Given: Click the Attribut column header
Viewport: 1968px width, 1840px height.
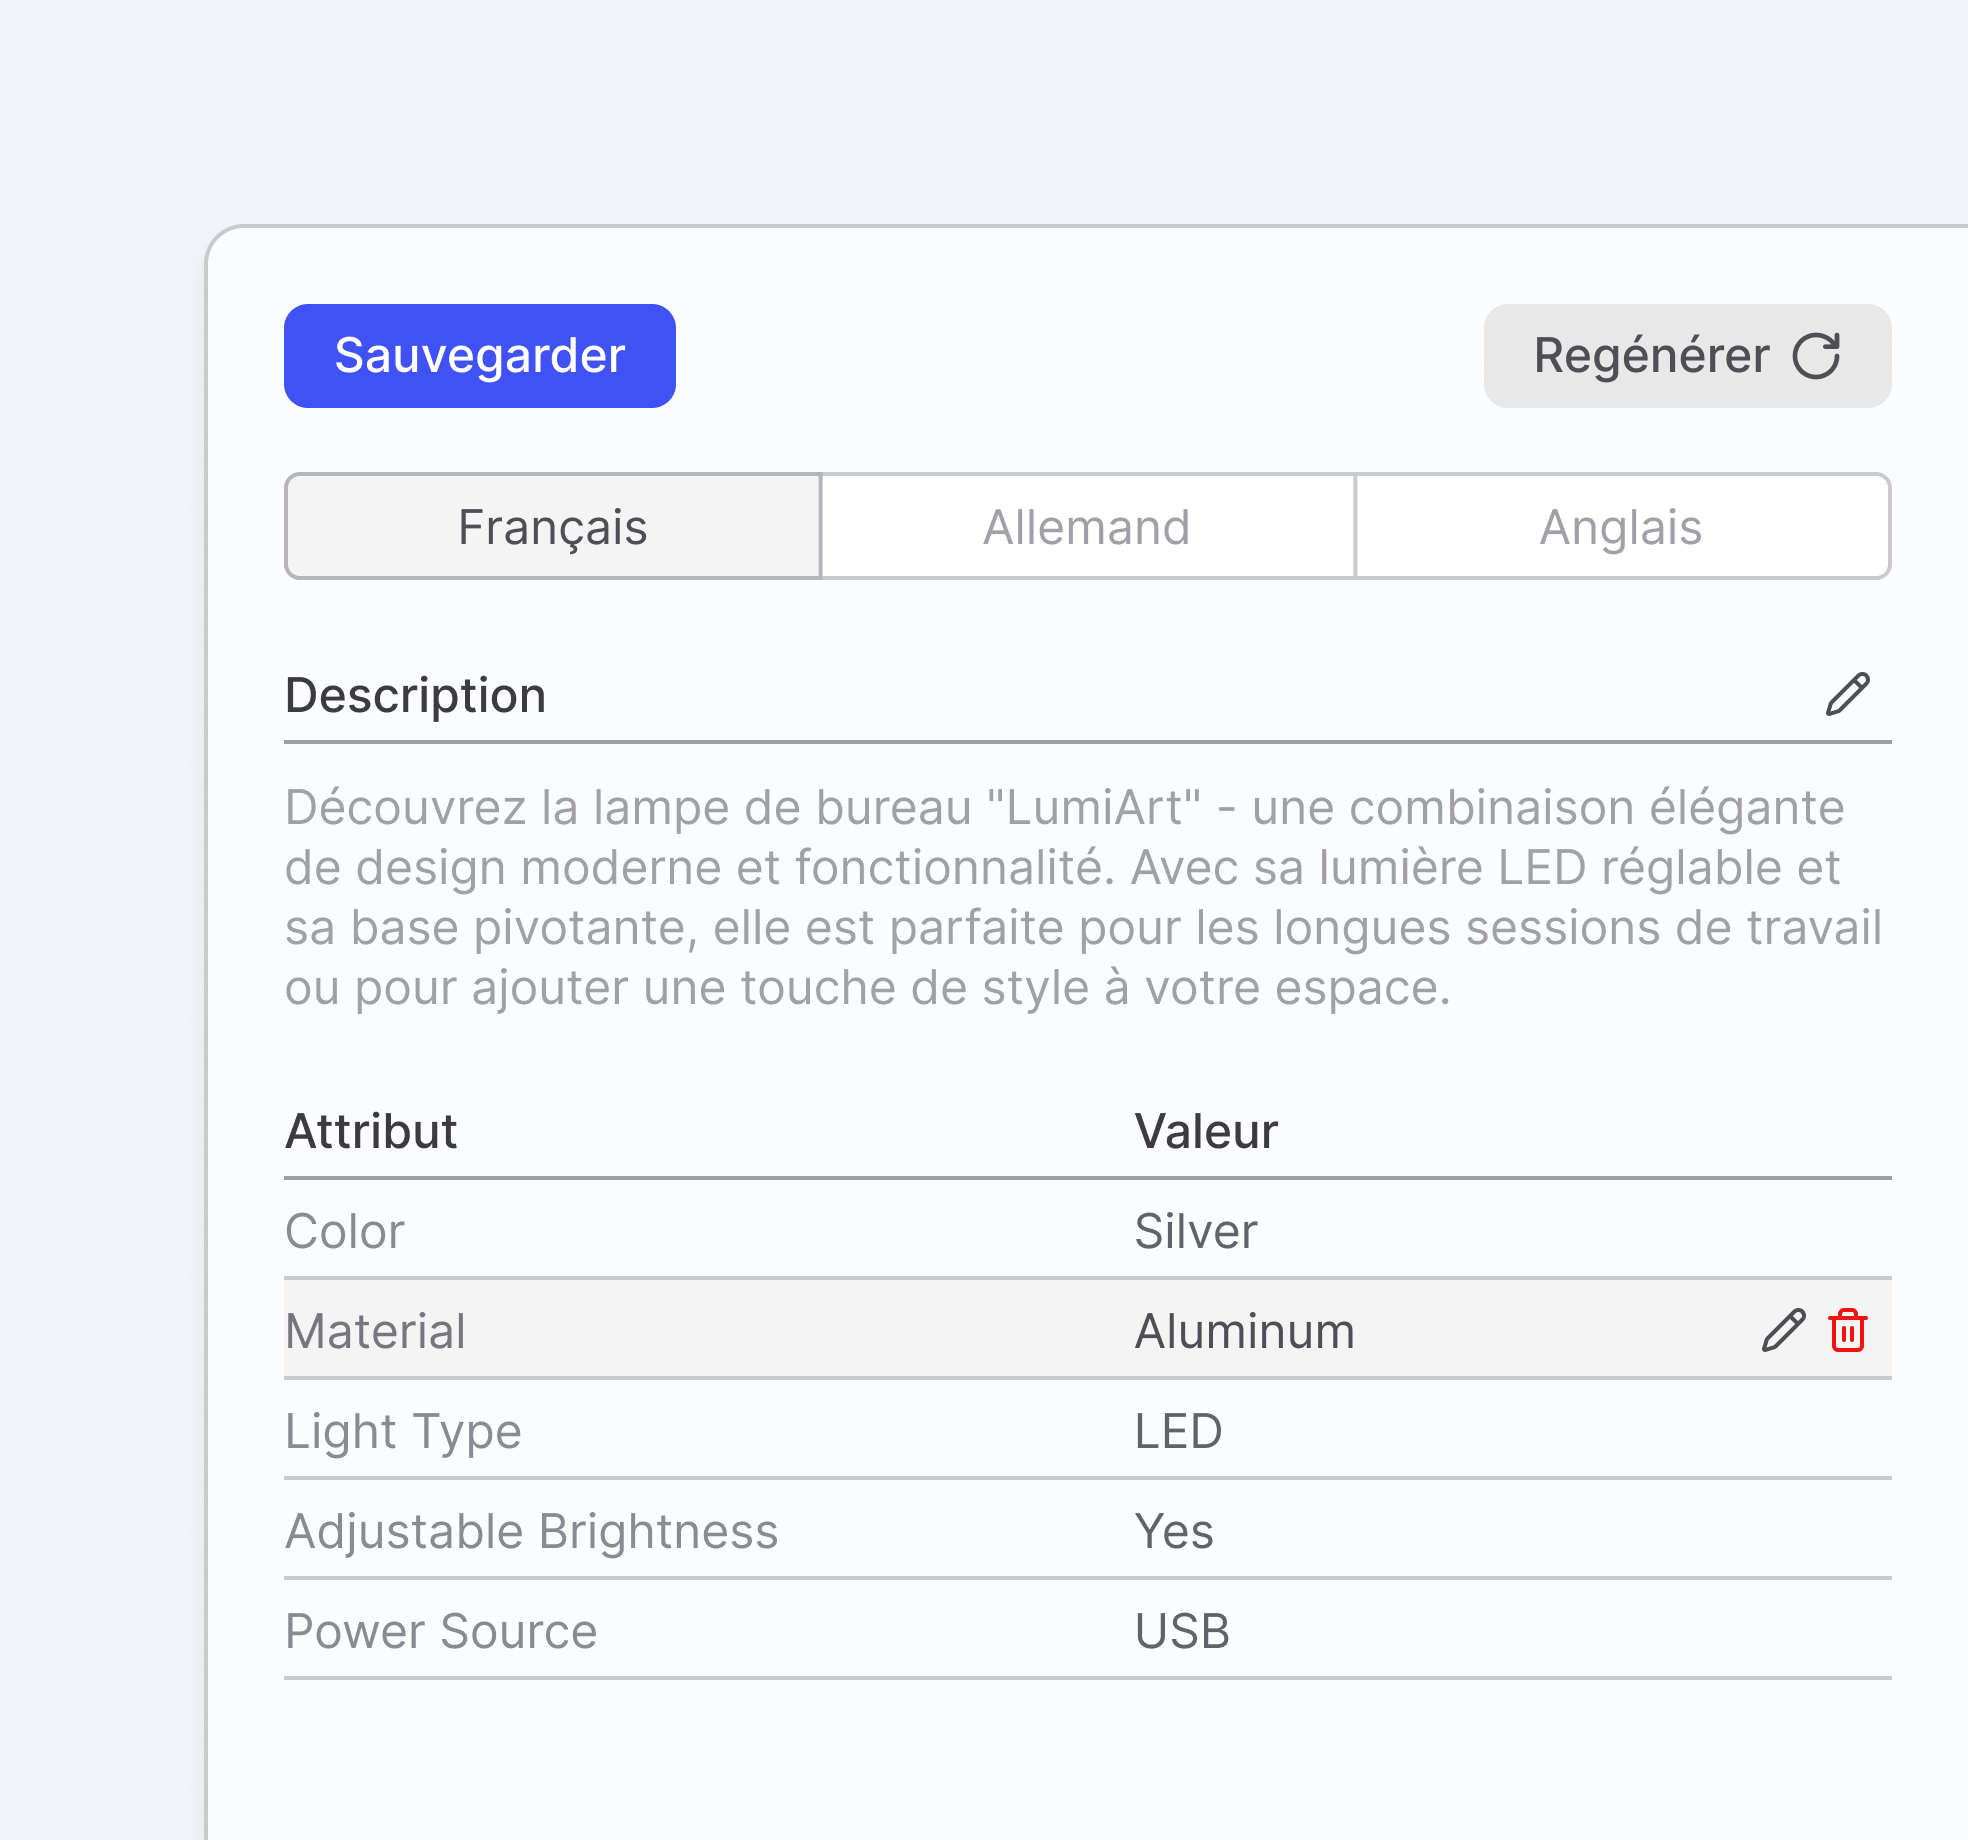Looking at the screenshot, I should [371, 1132].
